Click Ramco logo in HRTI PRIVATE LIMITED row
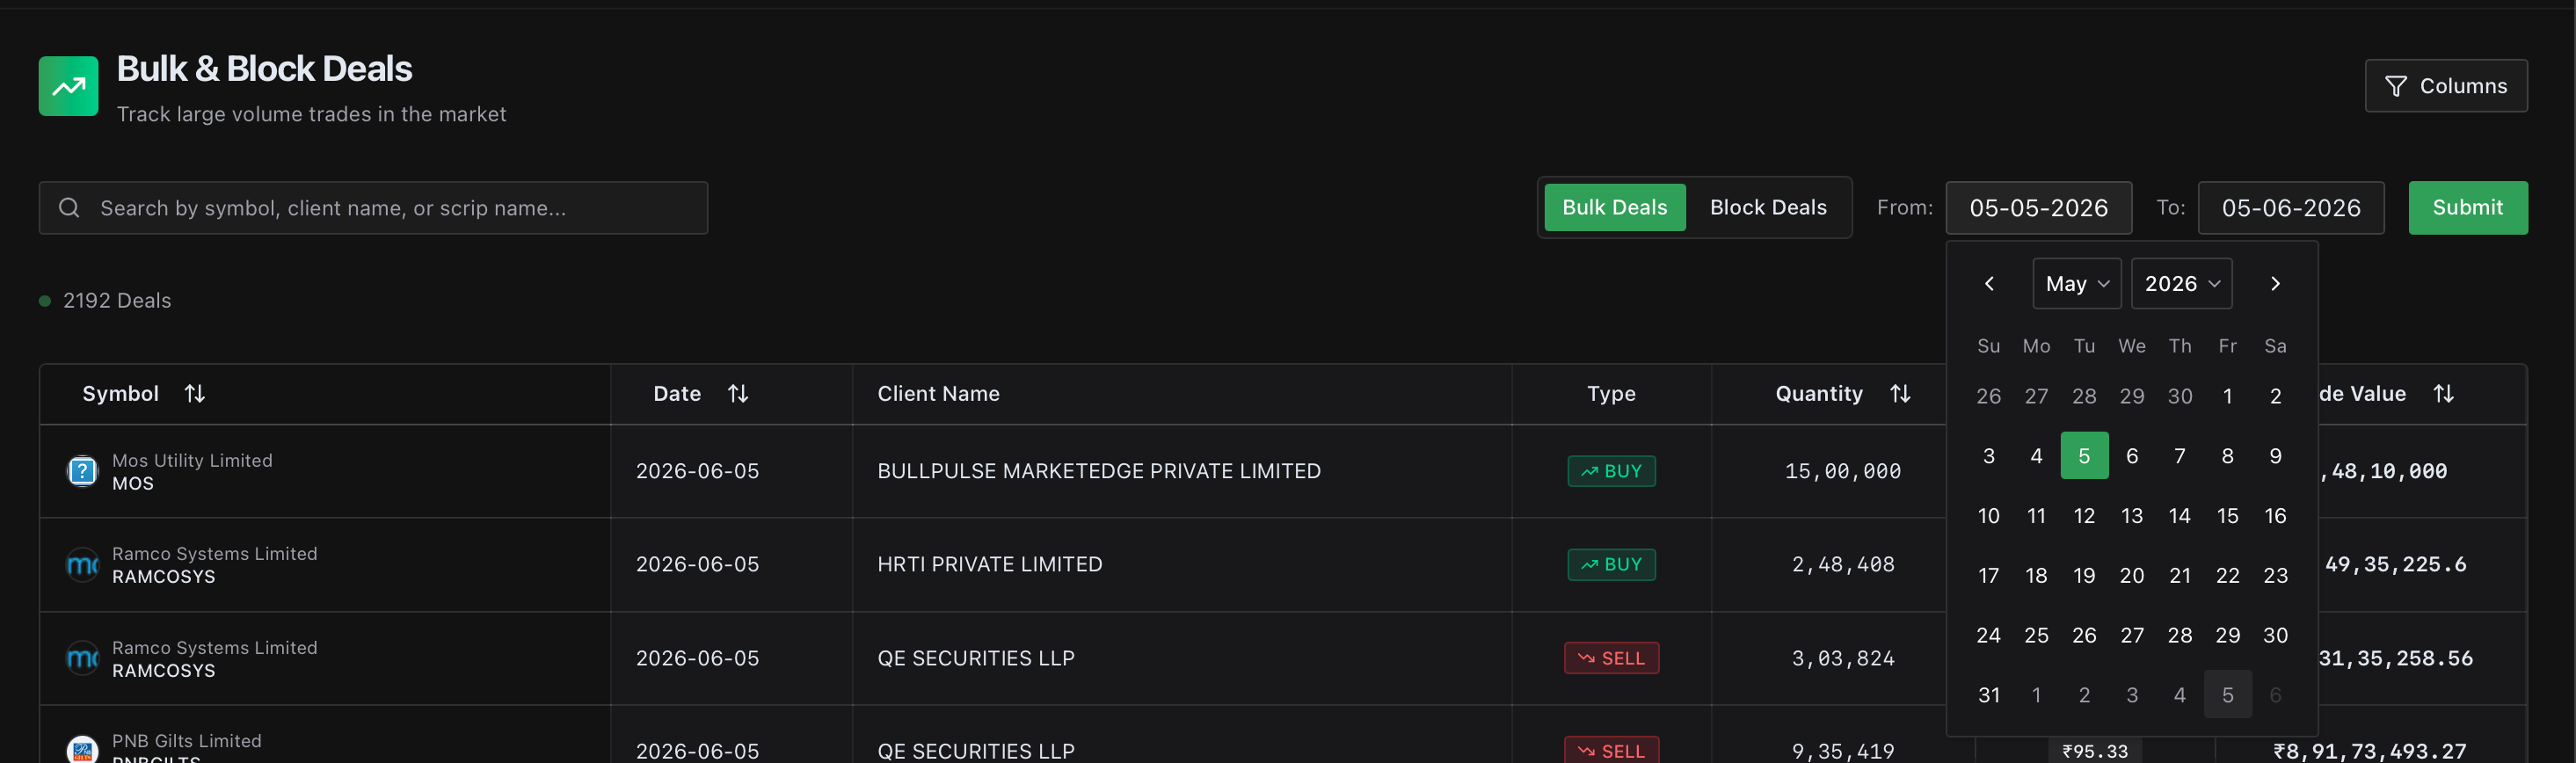The image size is (2576, 763). [82, 565]
